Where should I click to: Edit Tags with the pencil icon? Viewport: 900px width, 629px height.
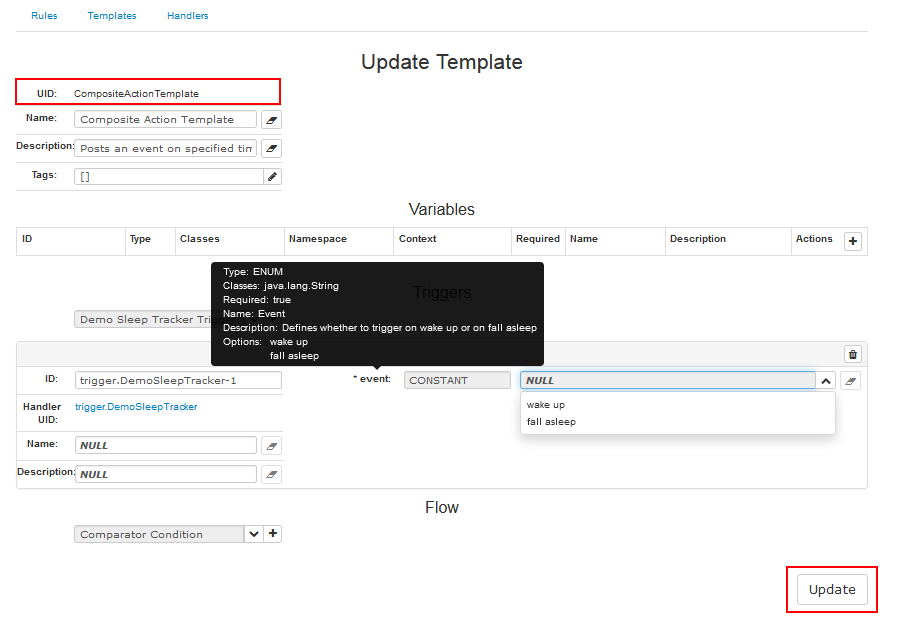click(x=270, y=175)
